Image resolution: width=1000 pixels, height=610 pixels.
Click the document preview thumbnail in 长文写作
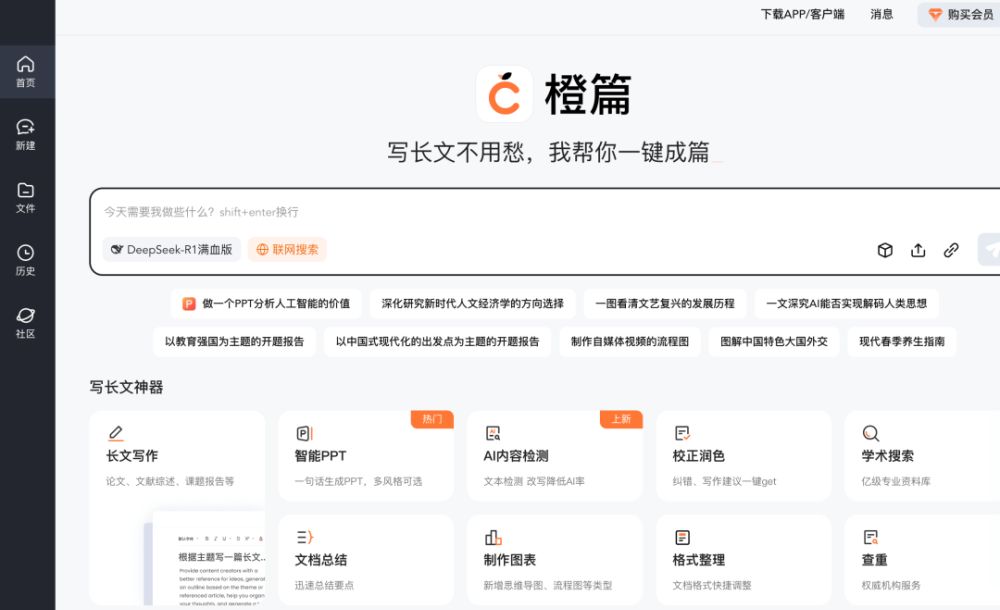click(x=205, y=558)
